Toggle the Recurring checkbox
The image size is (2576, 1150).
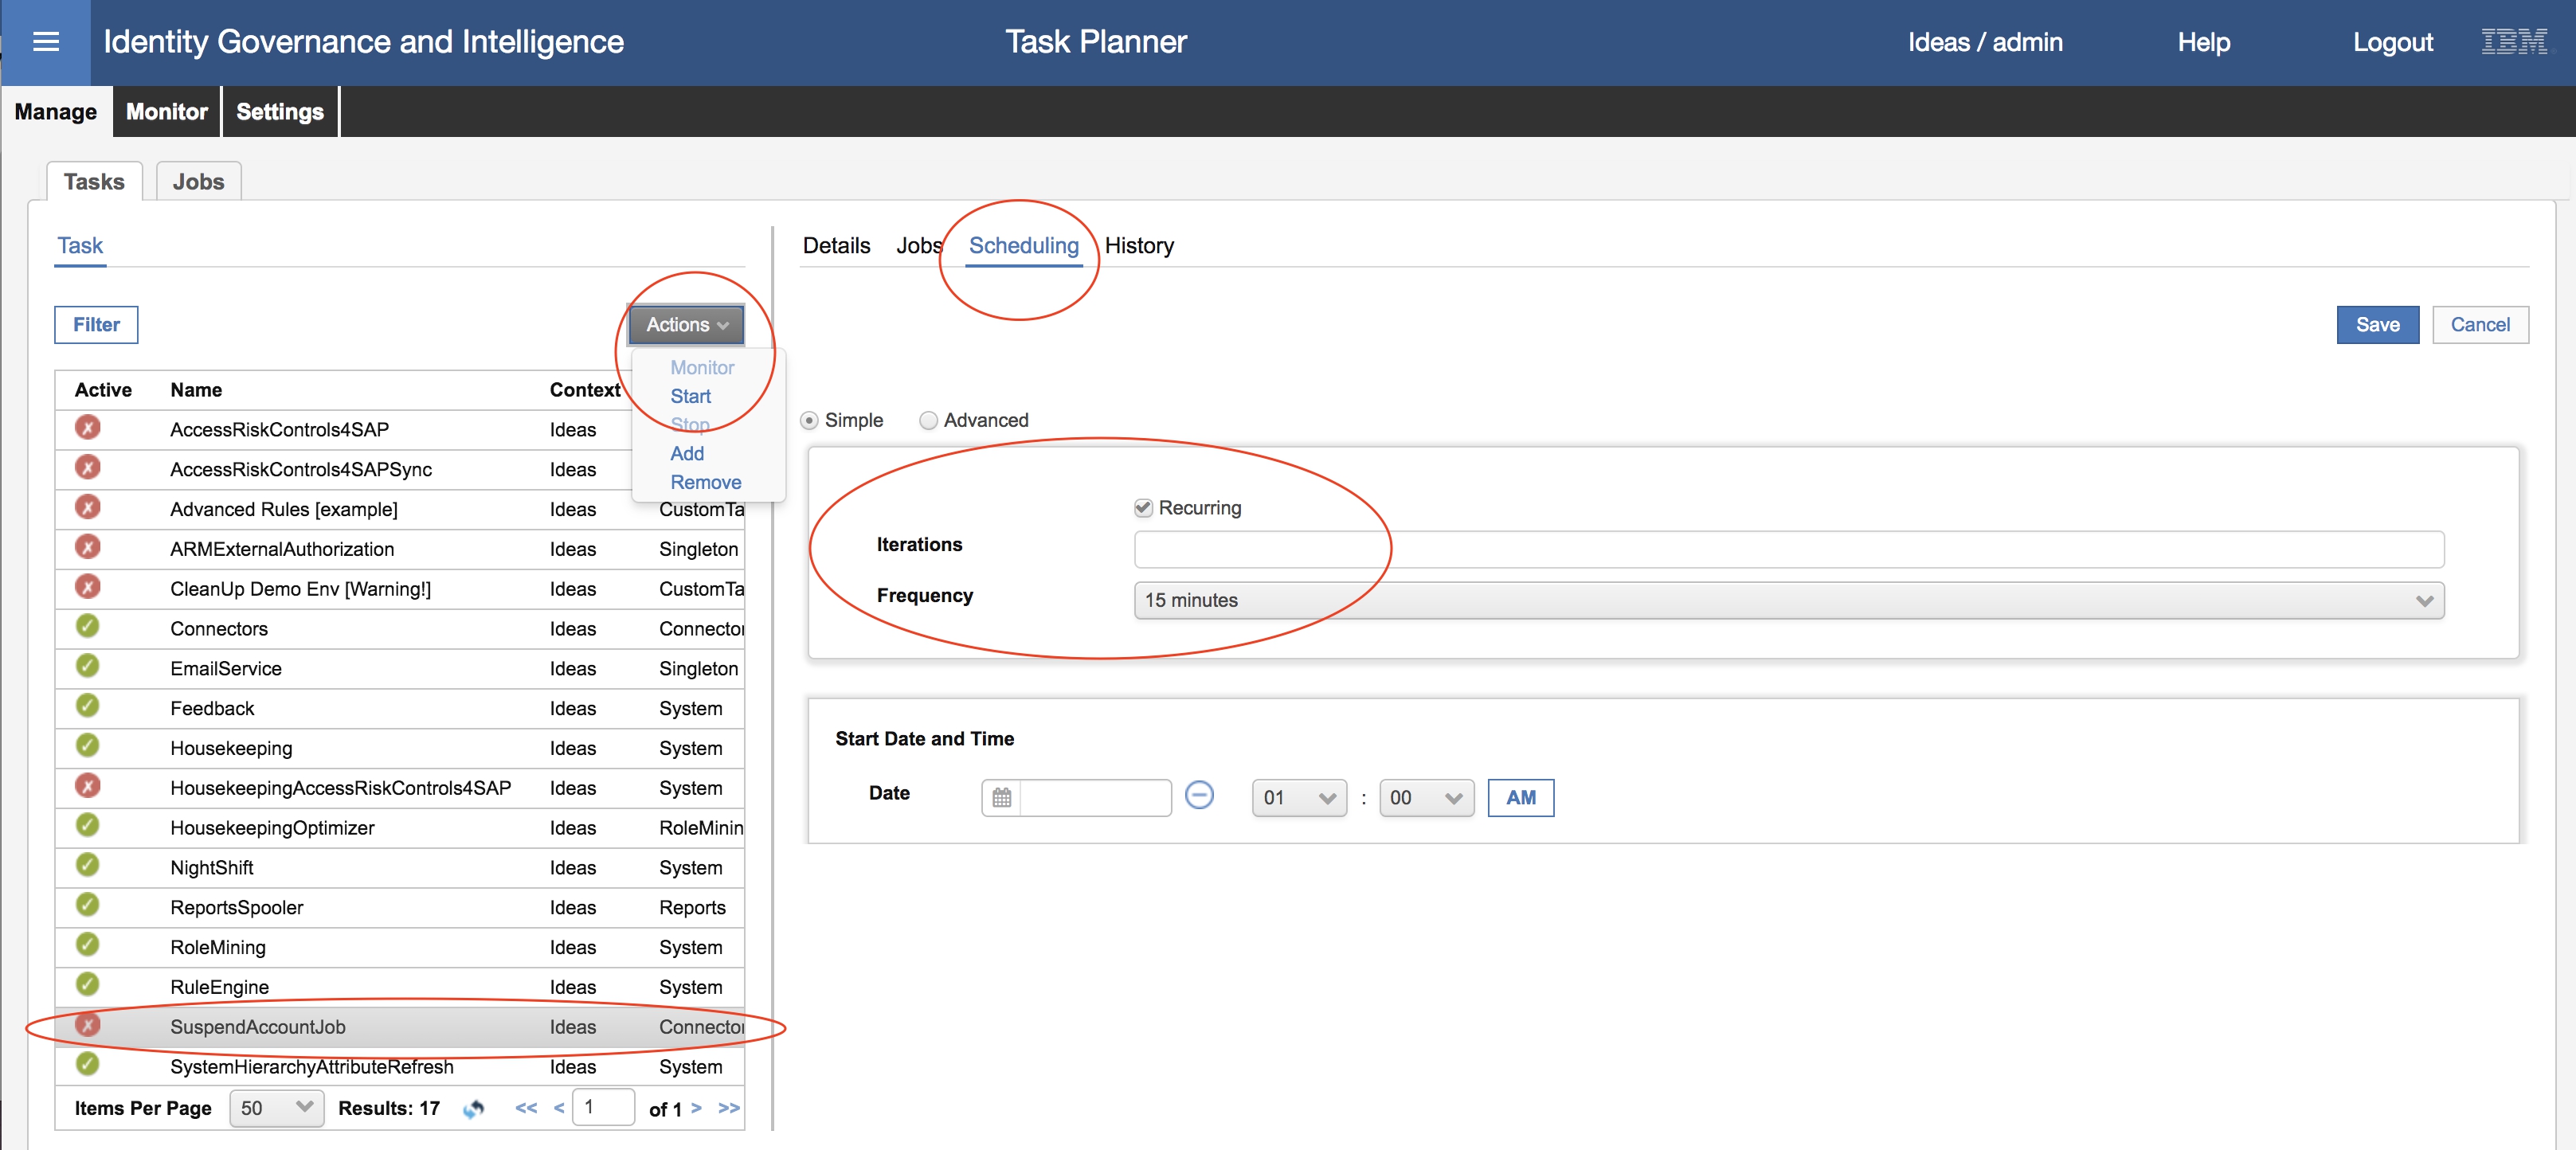click(x=1143, y=508)
